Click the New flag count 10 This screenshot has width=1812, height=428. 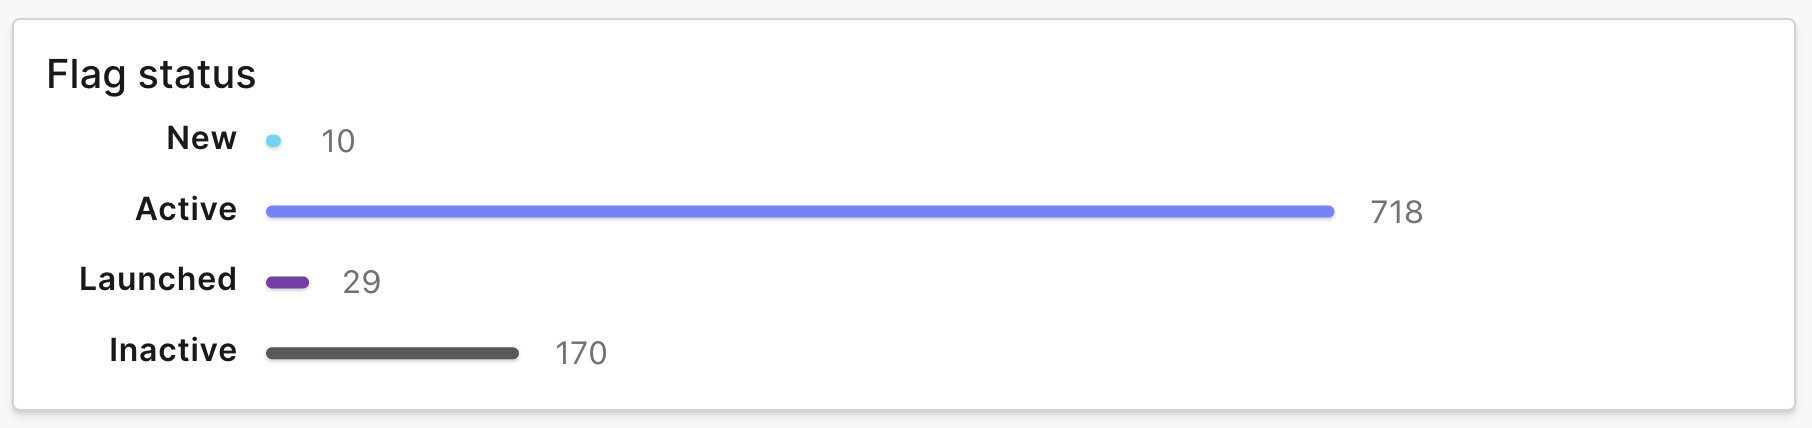pyautogui.click(x=338, y=141)
